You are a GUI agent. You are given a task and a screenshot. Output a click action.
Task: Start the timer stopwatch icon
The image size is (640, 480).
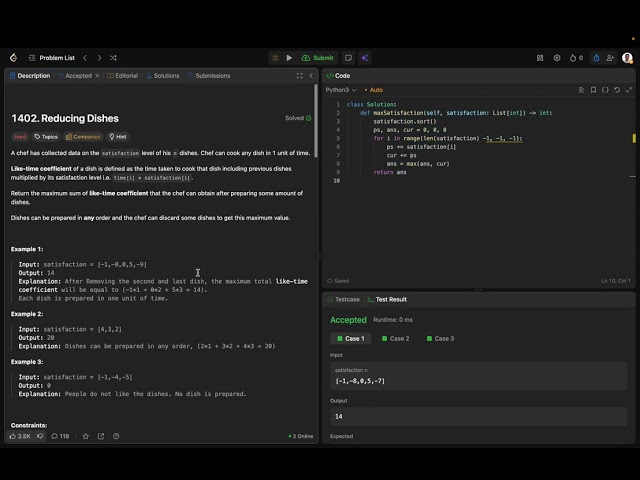596,58
